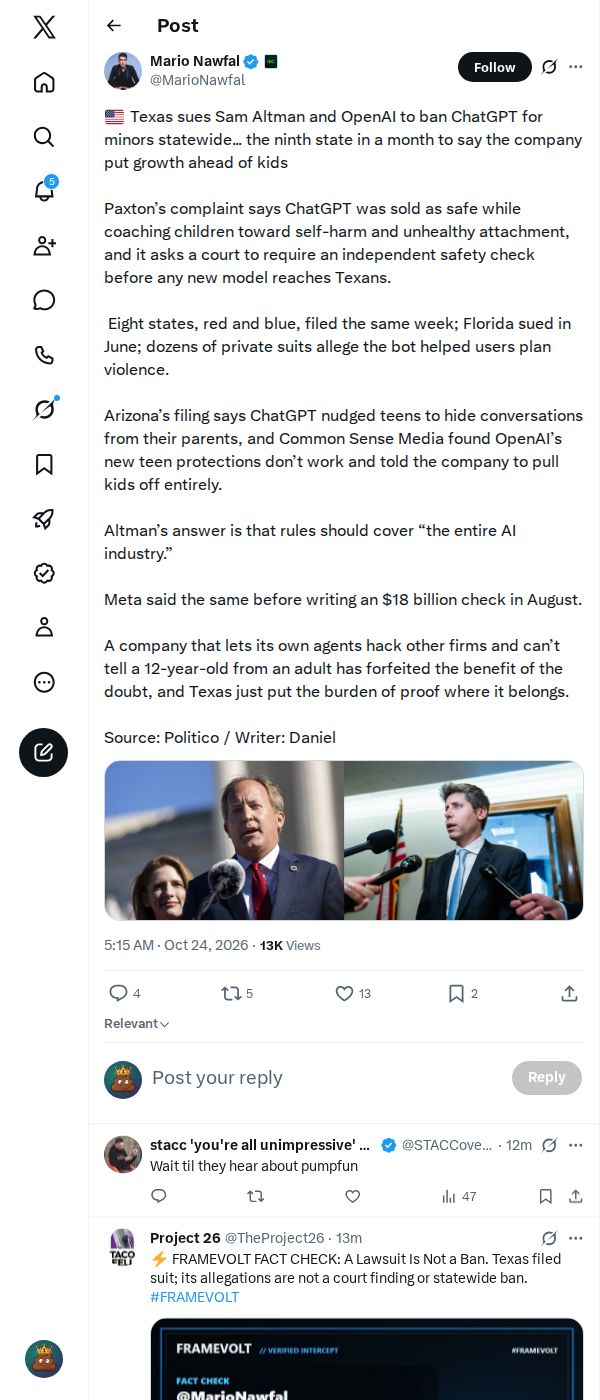Like Mario Nawfal's post

point(352,993)
